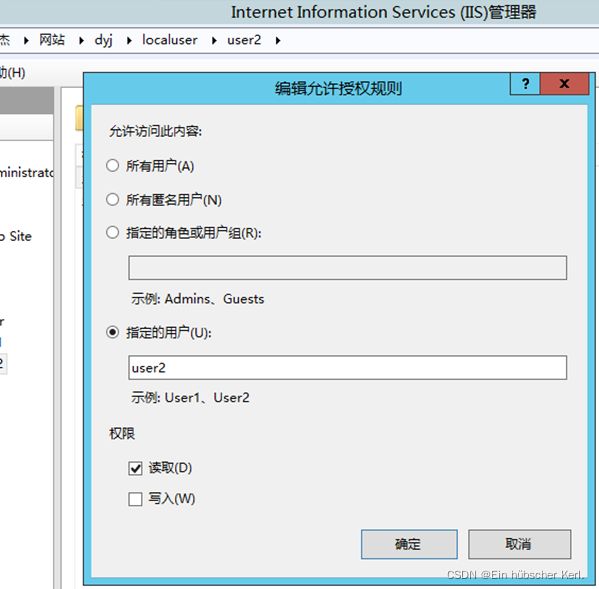Expand the arrow after localuser breadcrumb
This screenshot has height=589, width=599.
pyautogui.click(x=214, y=40)
